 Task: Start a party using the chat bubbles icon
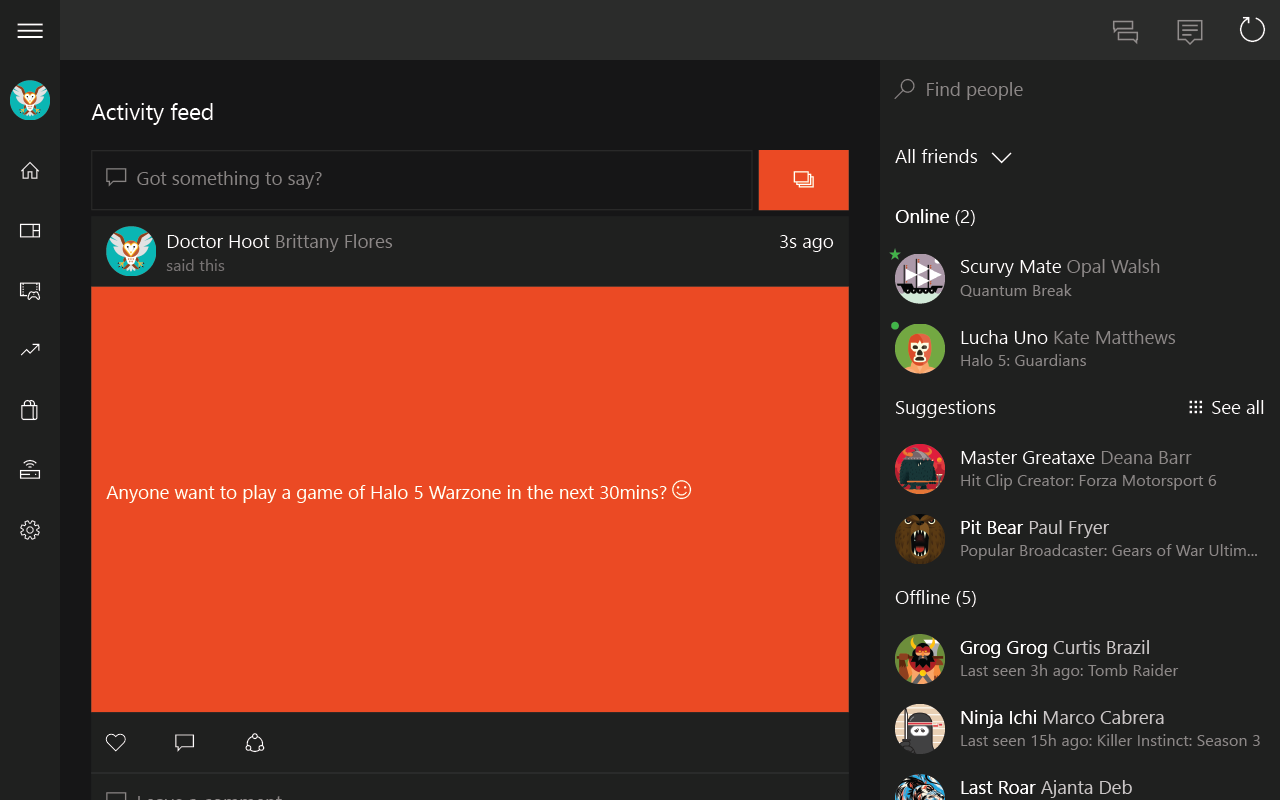1125,31
